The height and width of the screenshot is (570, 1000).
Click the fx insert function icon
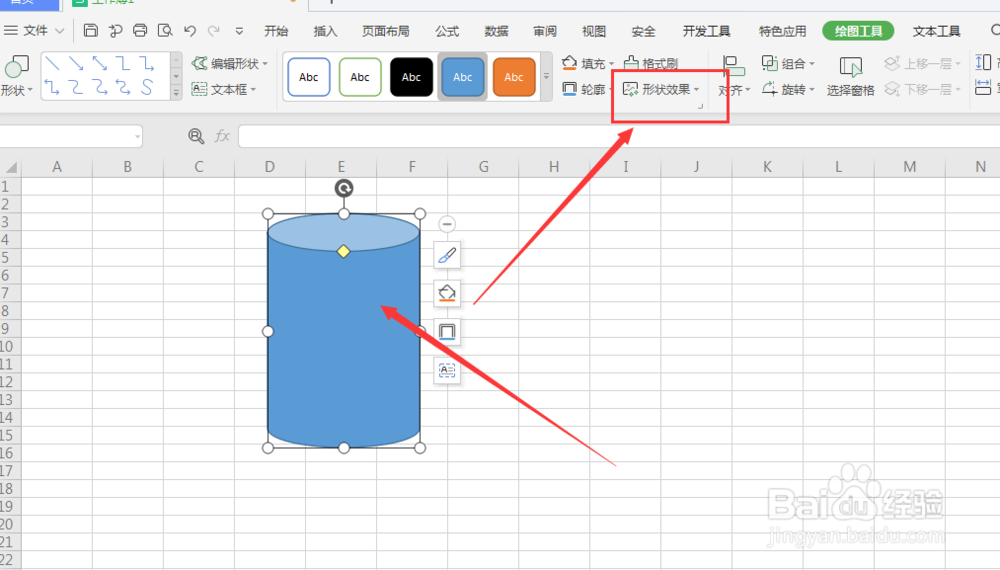(x=222, y=136)
